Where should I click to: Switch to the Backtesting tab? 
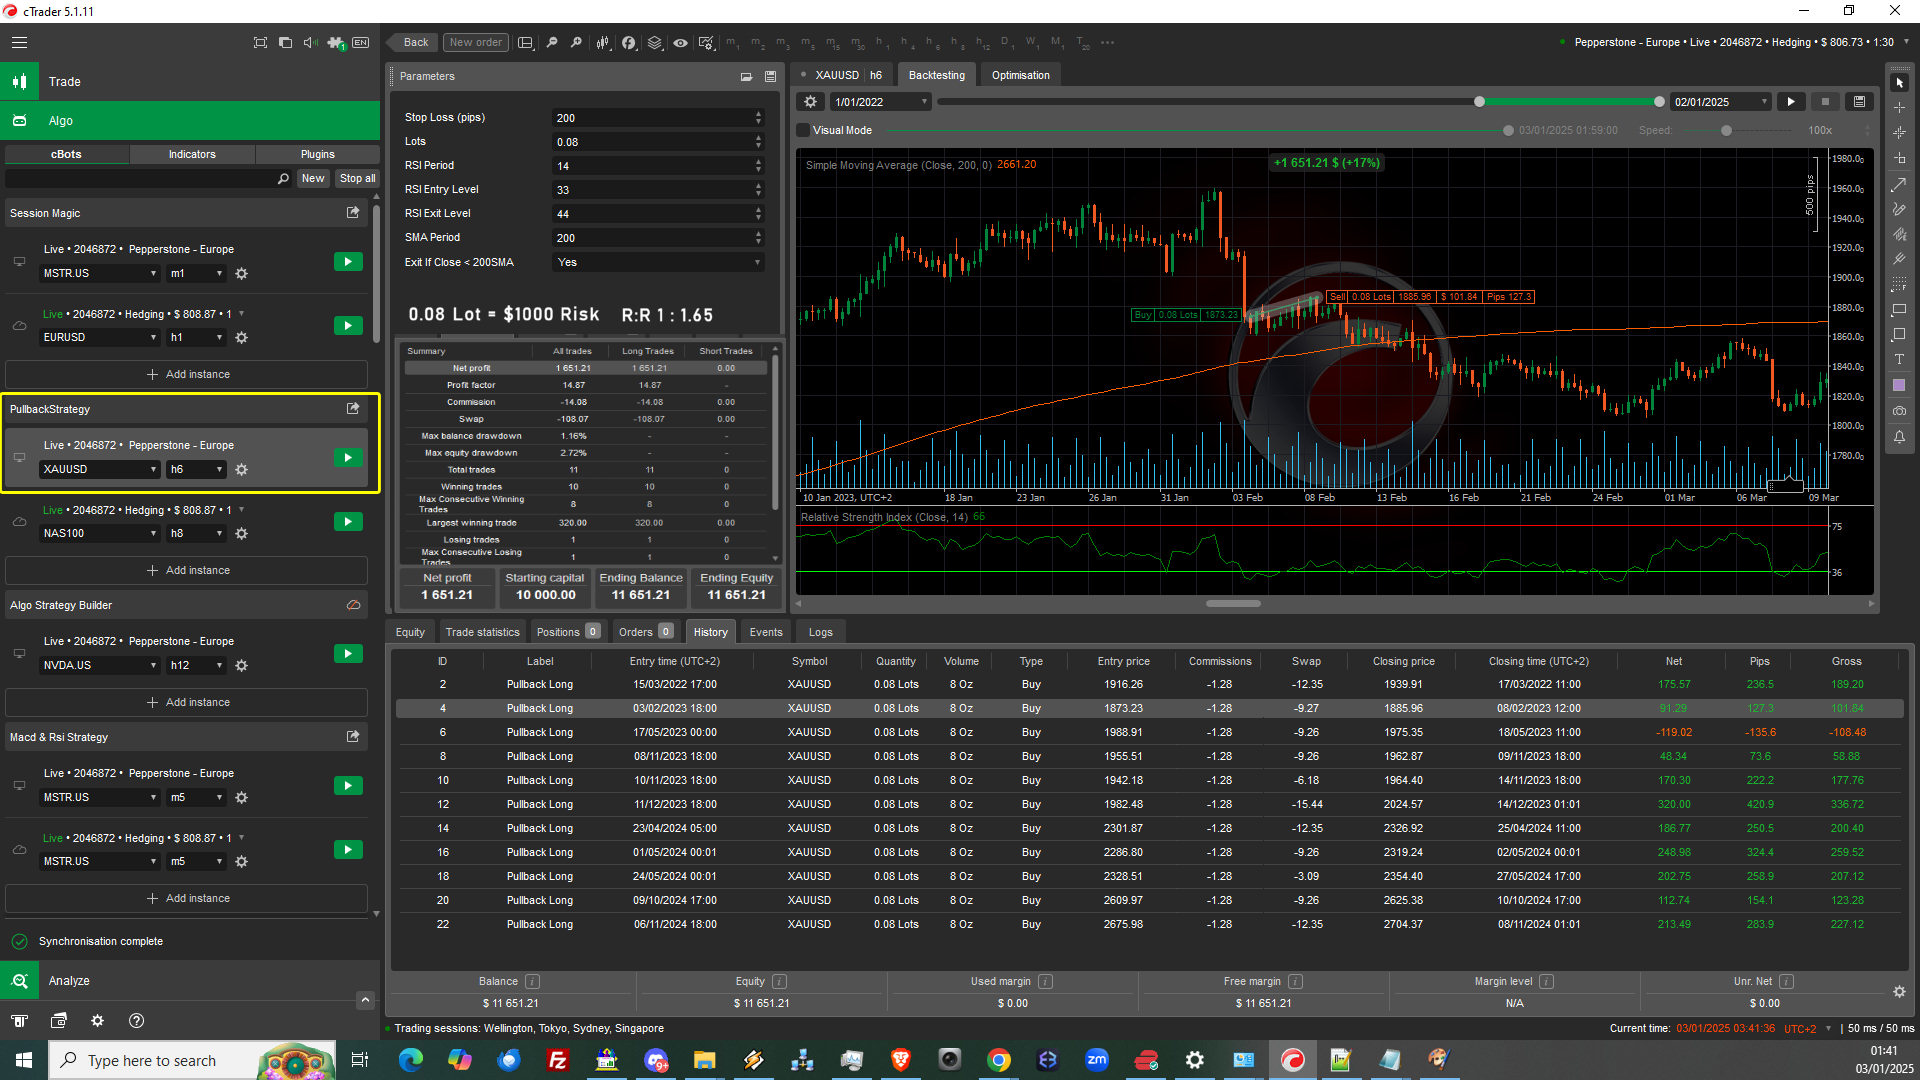(936, 75)
